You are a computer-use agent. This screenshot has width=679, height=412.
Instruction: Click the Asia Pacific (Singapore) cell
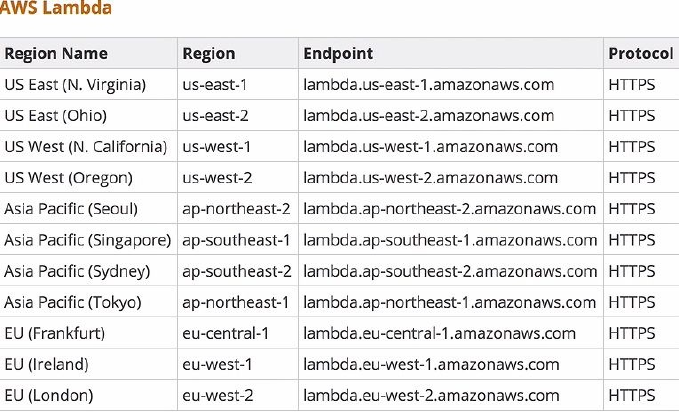pyautogui.click(x=88, y=240)
